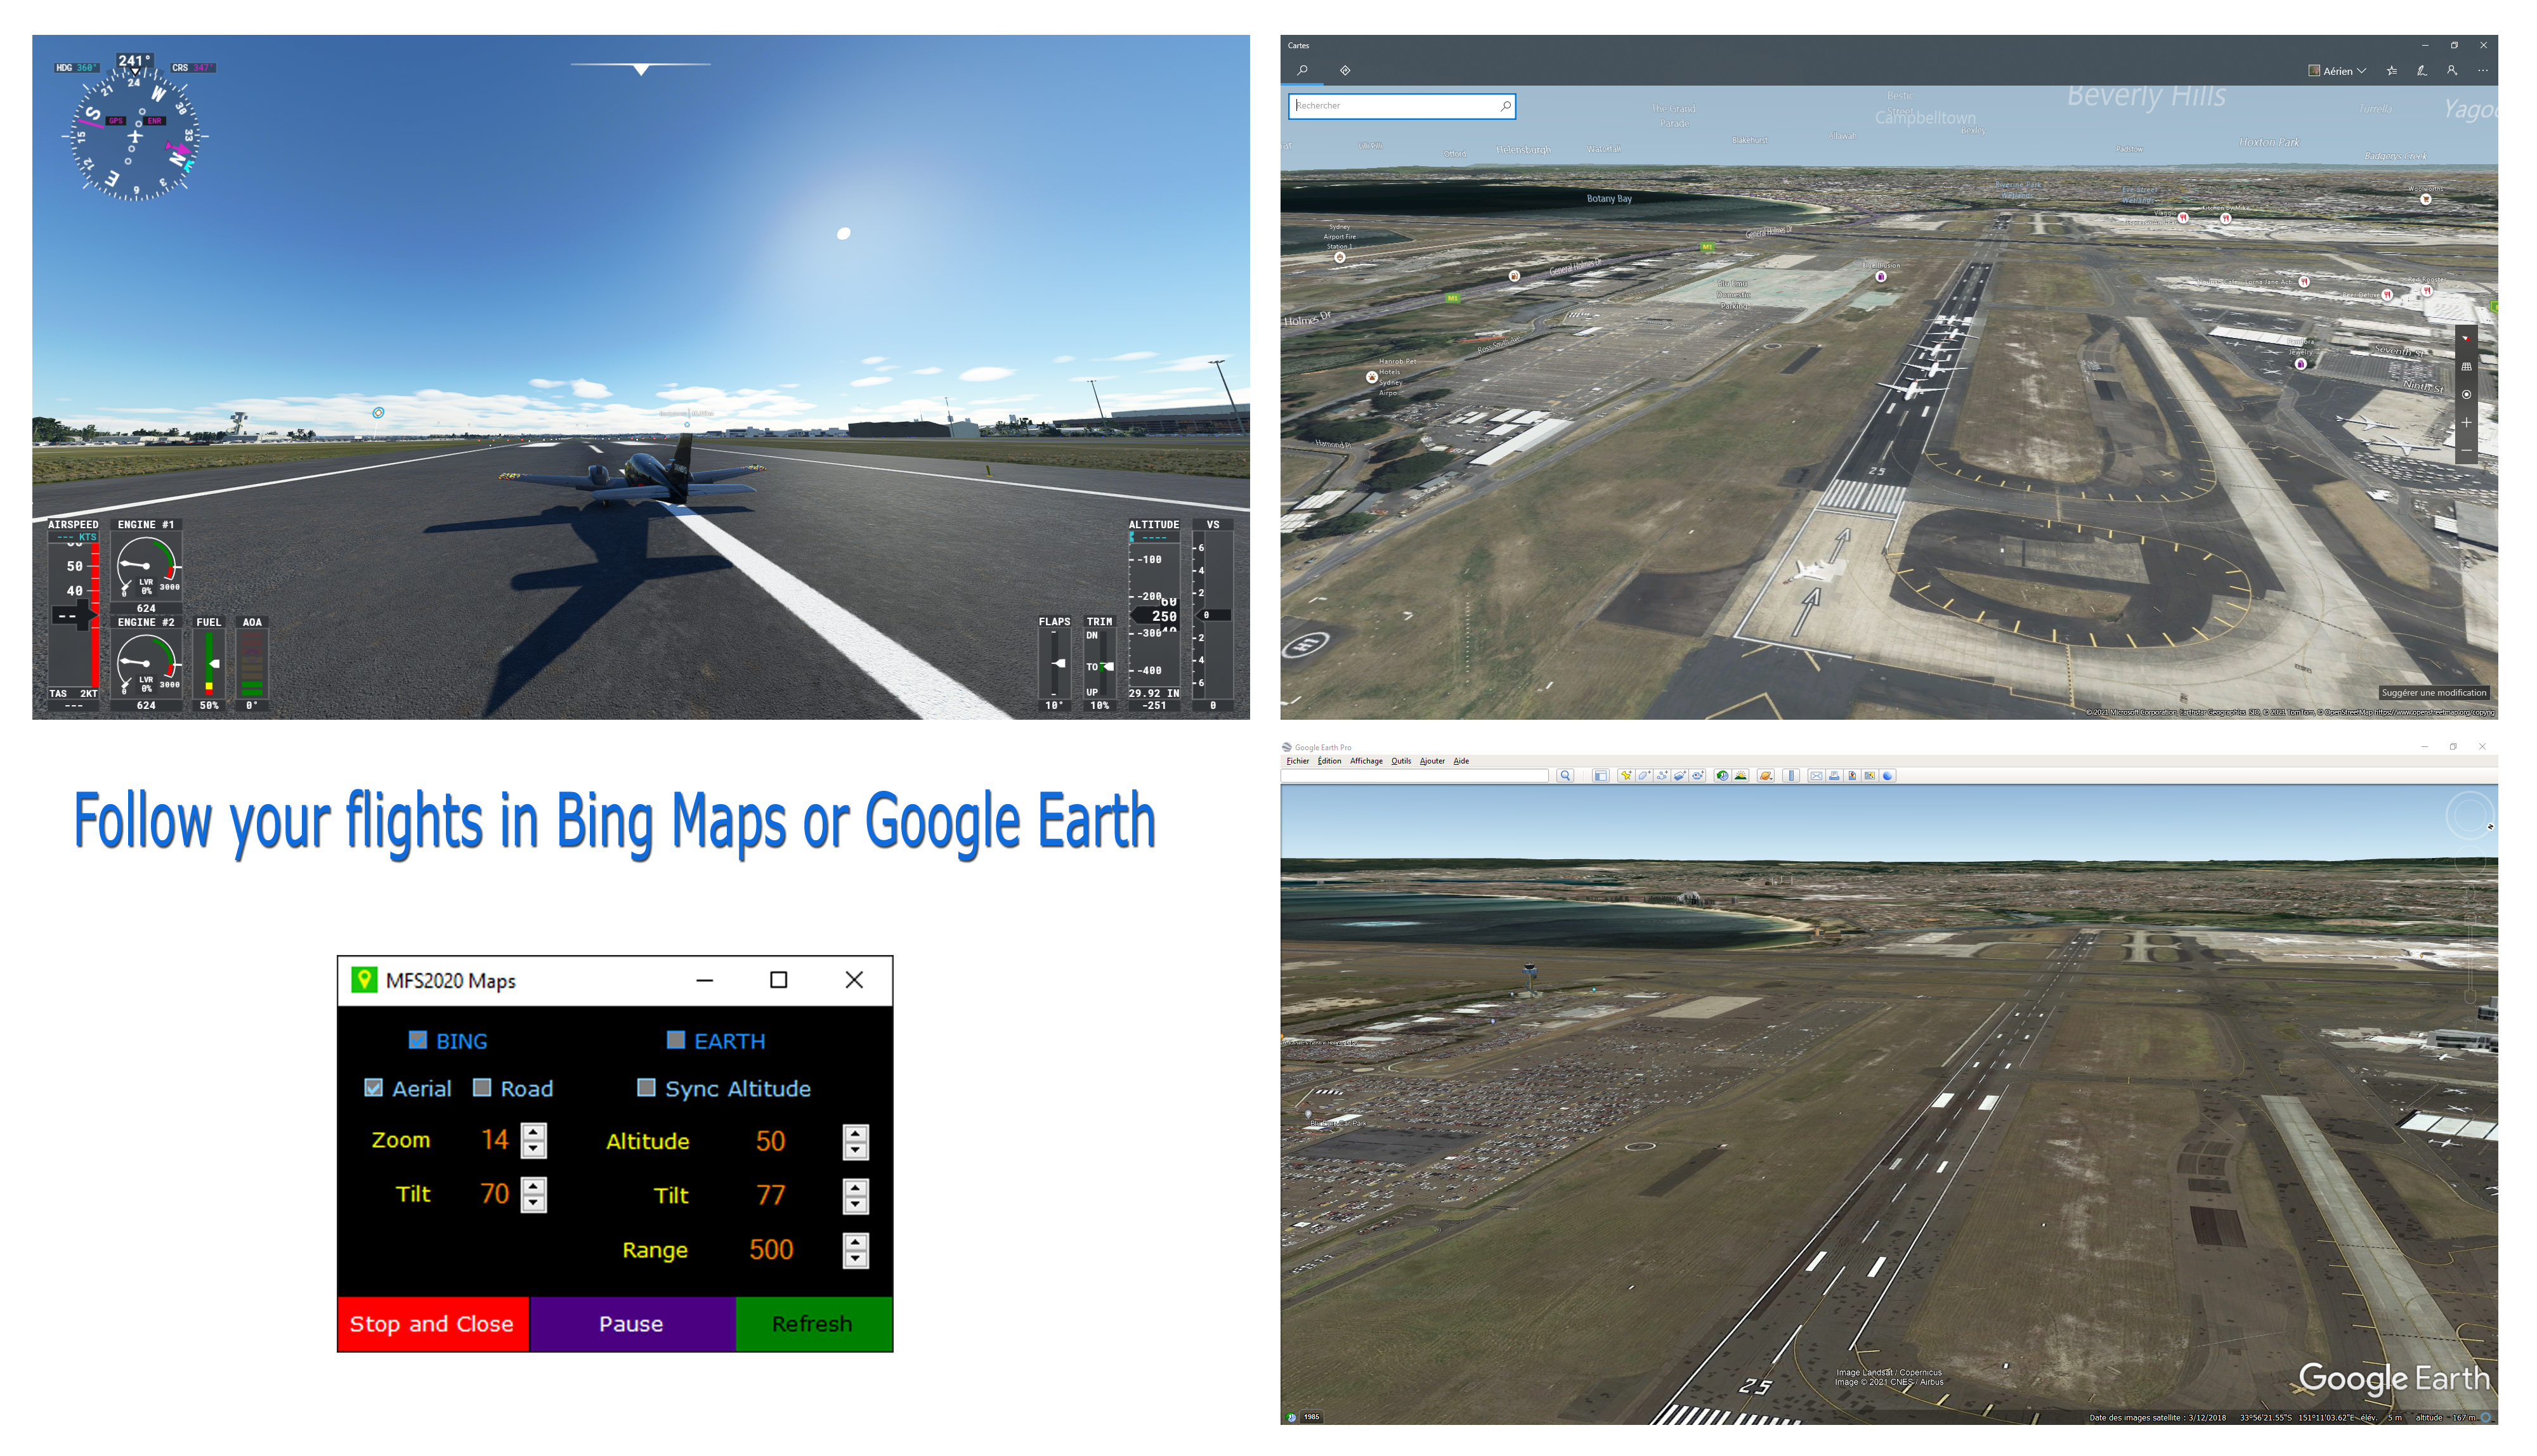
Task: Open saved favorites star in Cartes
Action: coord(2391,71)
